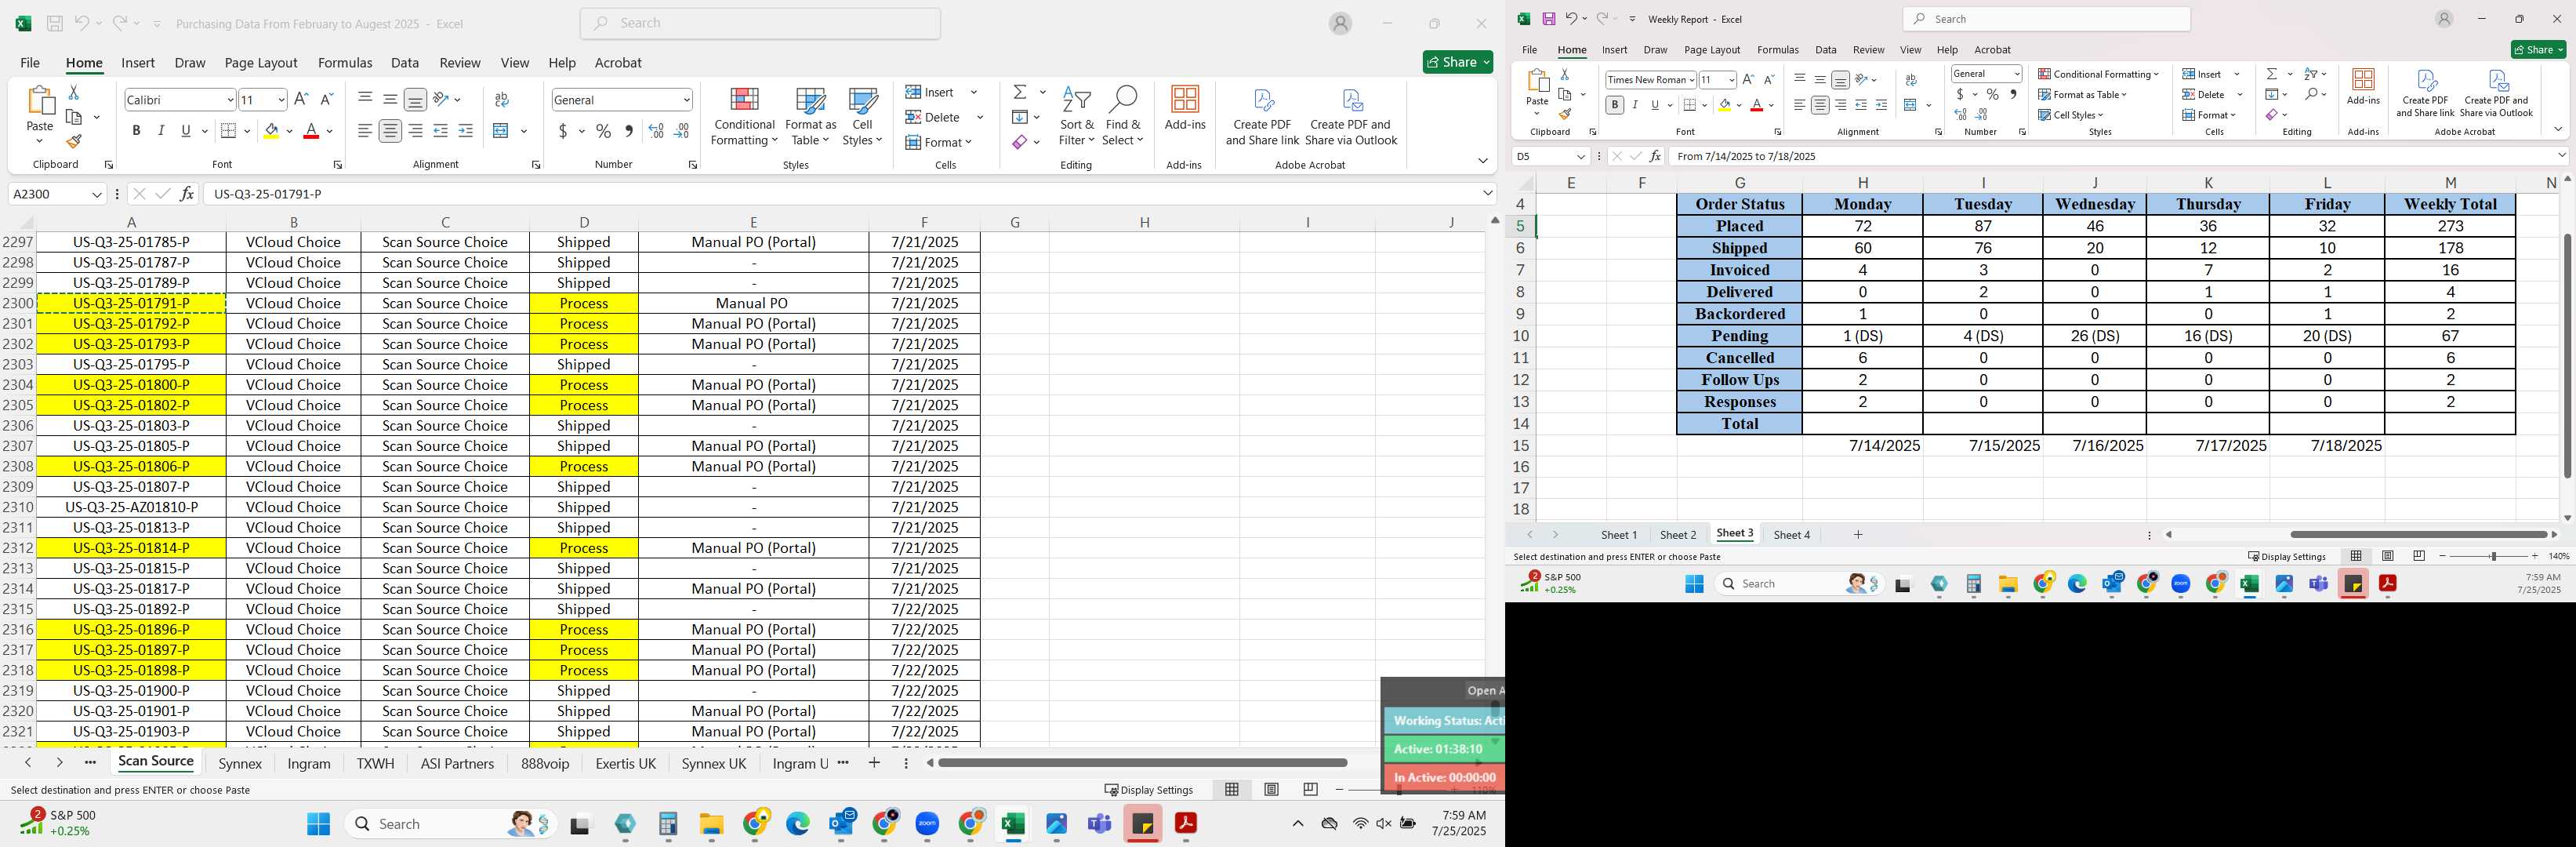
Task: Click AutoSum sigma in Purchasing Data window
Action: pyautogui.click(x=1019, y=92)
